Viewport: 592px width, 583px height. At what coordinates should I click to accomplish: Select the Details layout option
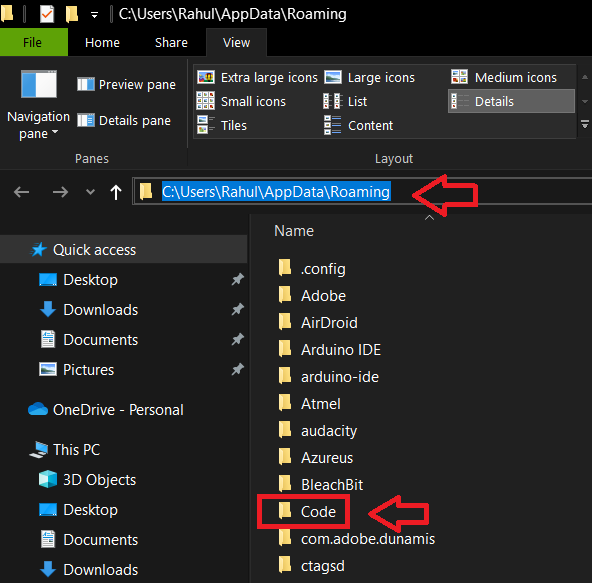pos(511,101)
